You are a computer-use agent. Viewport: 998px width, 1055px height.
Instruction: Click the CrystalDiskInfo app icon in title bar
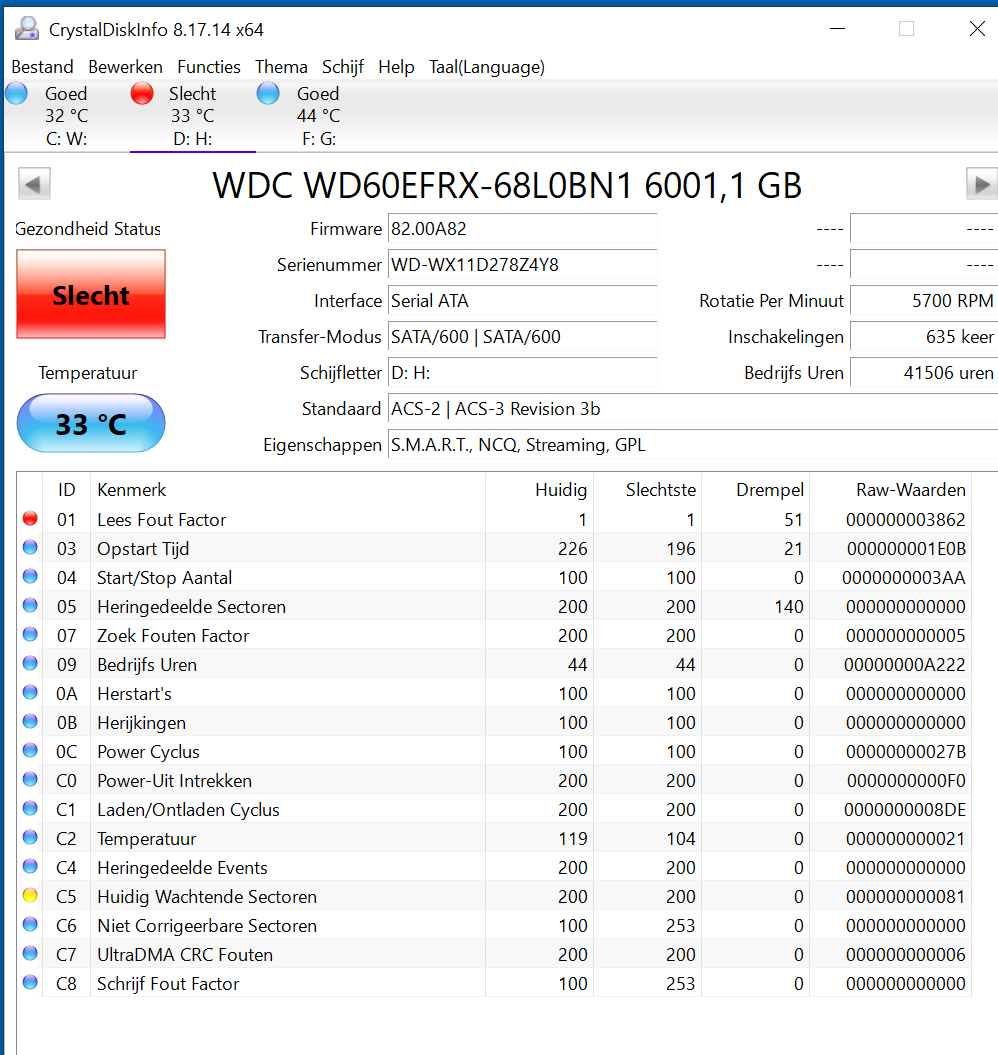27,29
